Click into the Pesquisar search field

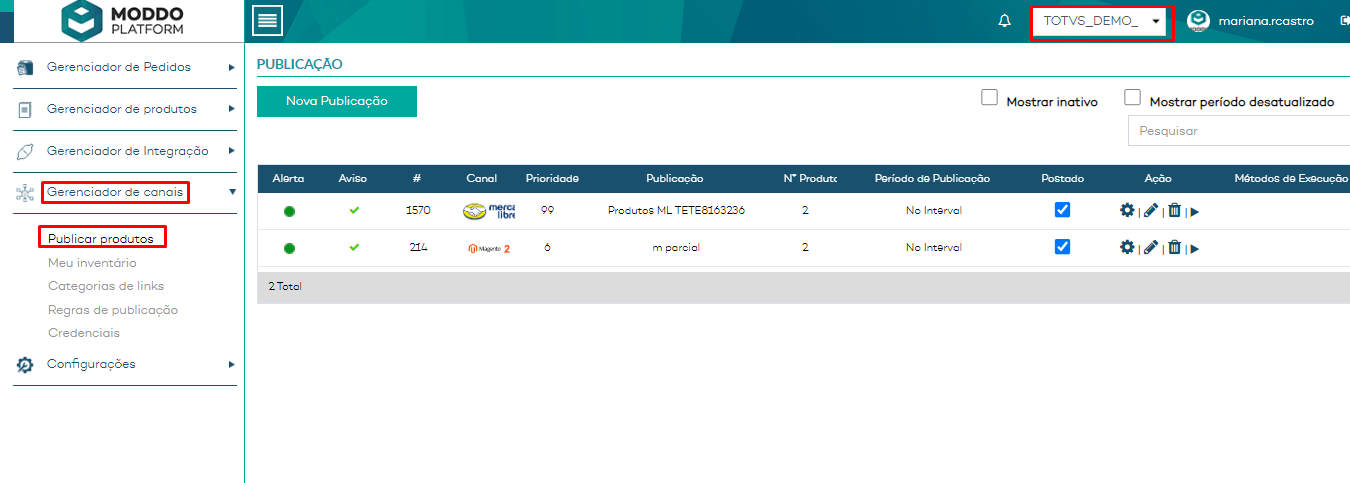coord(1238,131)
